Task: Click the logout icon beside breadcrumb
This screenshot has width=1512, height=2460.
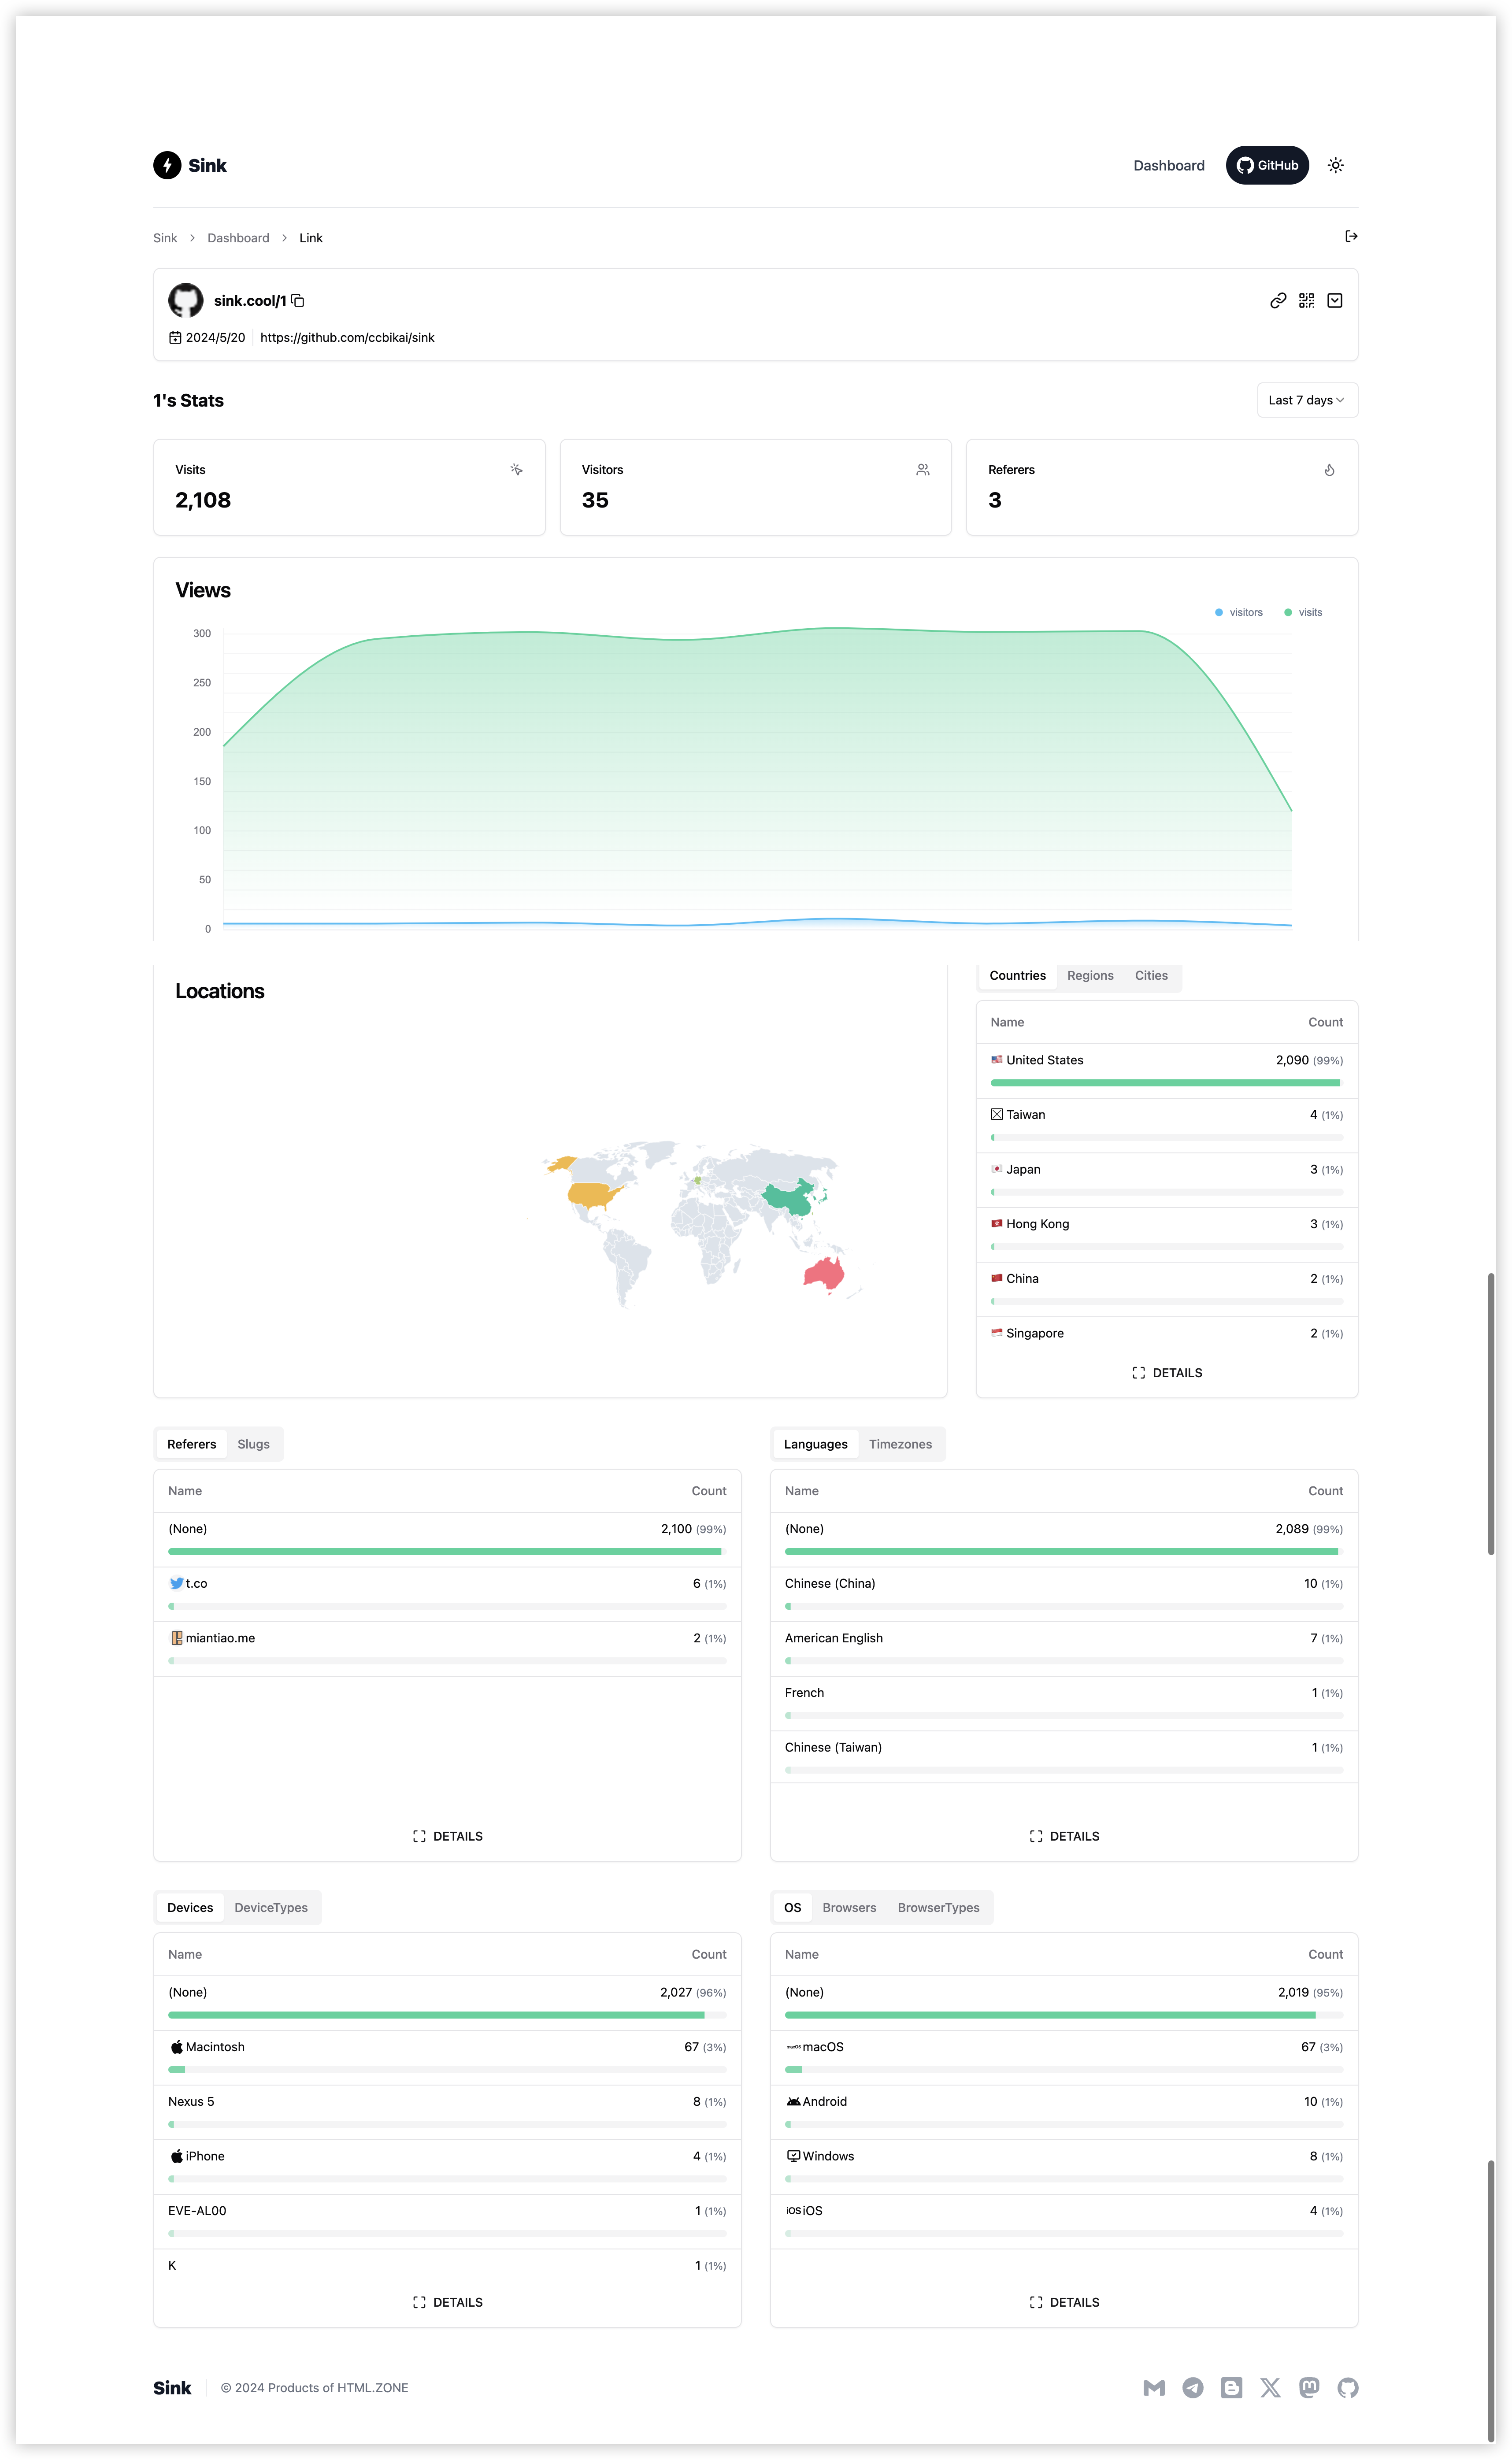Action: pyautogui.click(x=1351, y=237)
